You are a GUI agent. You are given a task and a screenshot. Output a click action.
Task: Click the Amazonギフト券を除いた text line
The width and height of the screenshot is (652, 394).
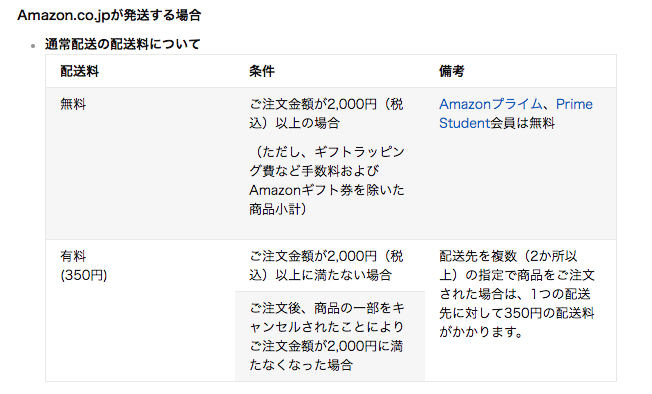pos(327,190)
